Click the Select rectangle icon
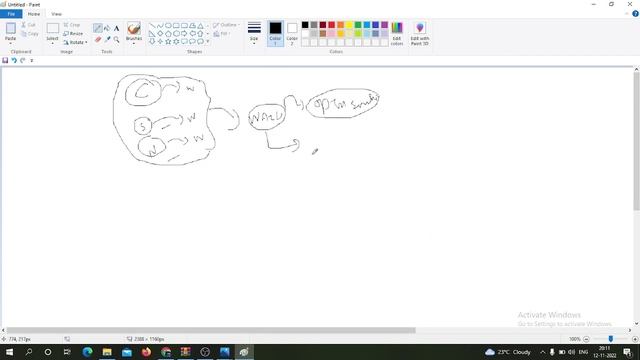Screen dimensions: 640x360 tap(52, 29)
